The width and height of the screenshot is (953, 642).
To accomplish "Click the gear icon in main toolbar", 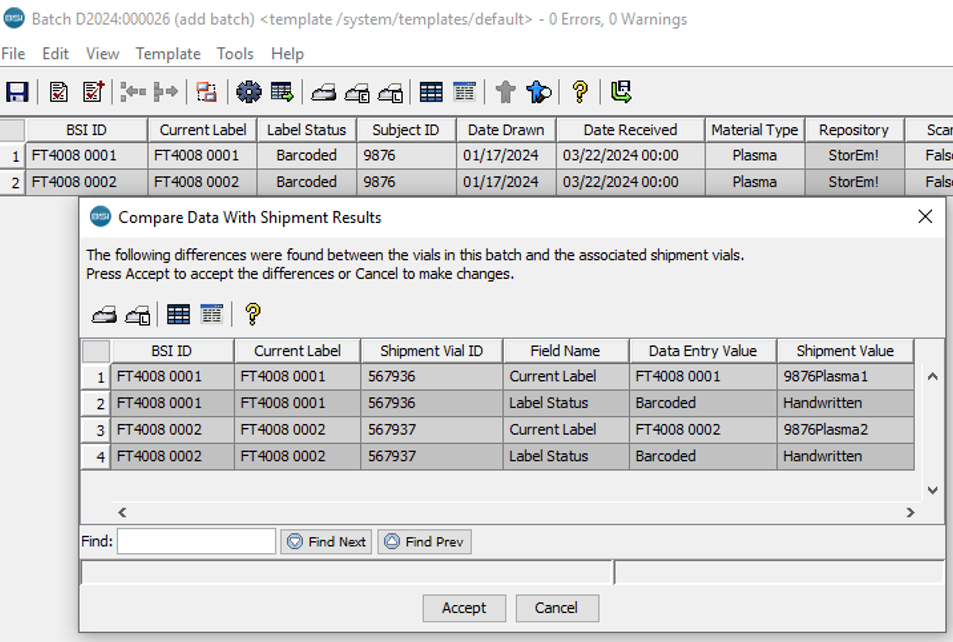I will point(248,92).
